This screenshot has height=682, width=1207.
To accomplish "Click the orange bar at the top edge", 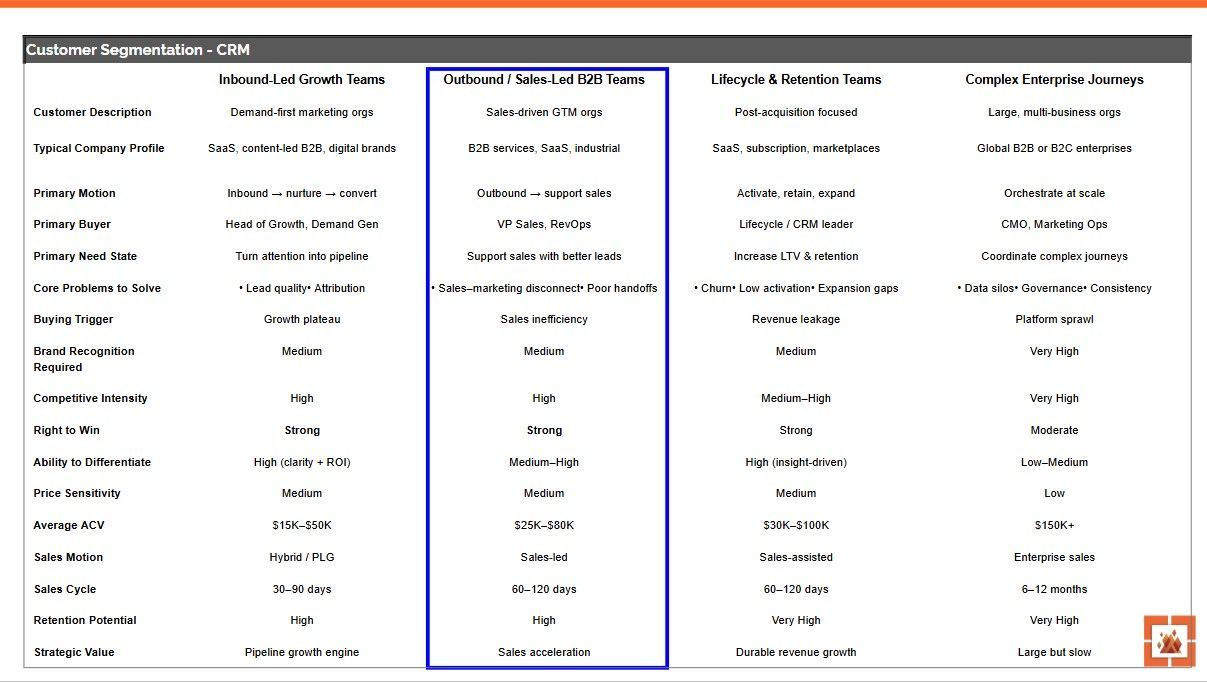I will tap(603, 4).
